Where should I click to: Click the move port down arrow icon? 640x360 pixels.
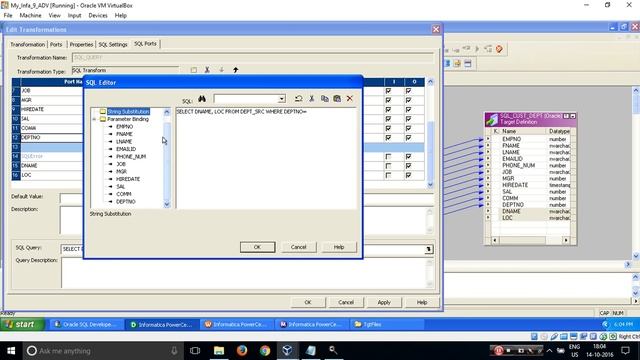[x=221, y=70]
